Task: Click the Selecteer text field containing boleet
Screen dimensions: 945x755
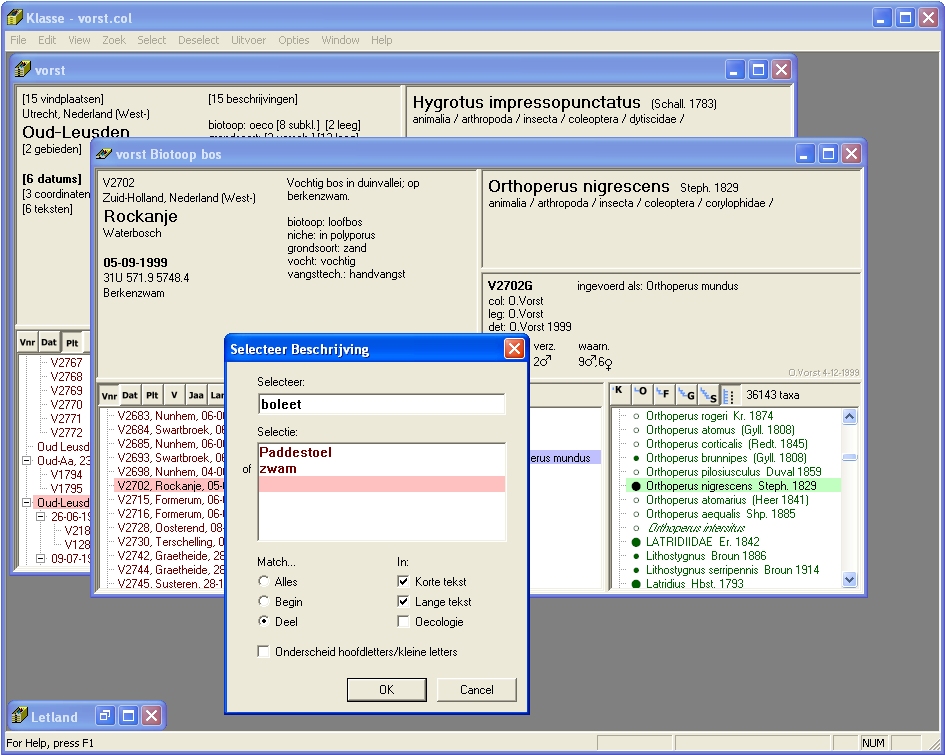Action: (x=380, y=405)
